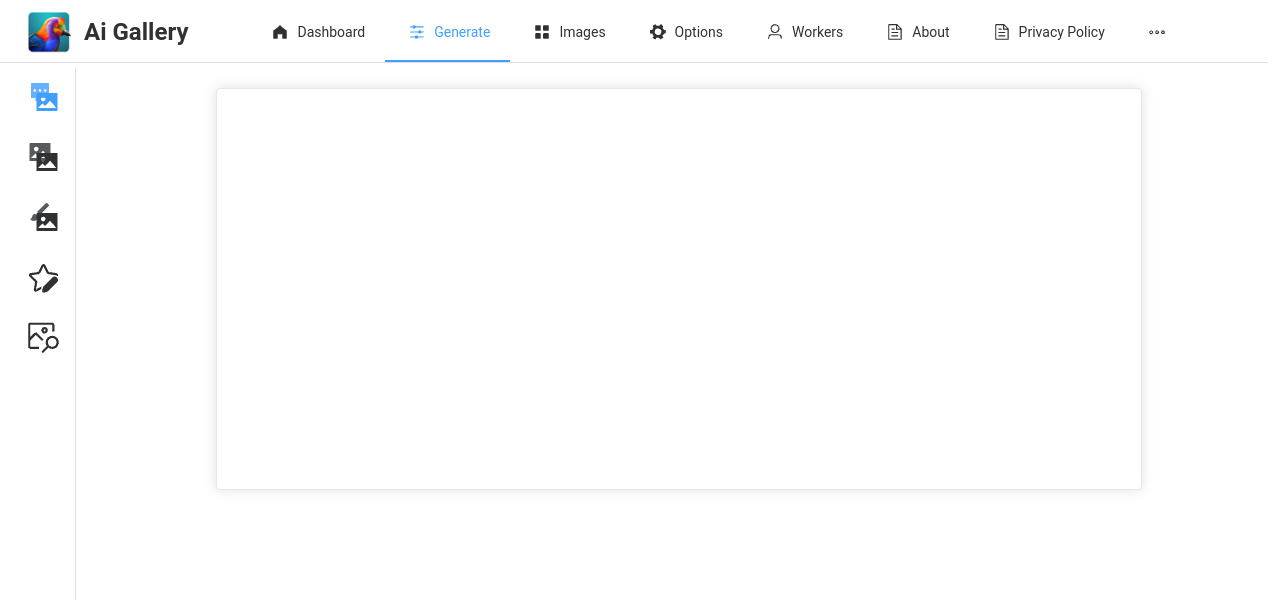
Task: Click the home icon beside Dashboard
Action: [x=280, y=32]
